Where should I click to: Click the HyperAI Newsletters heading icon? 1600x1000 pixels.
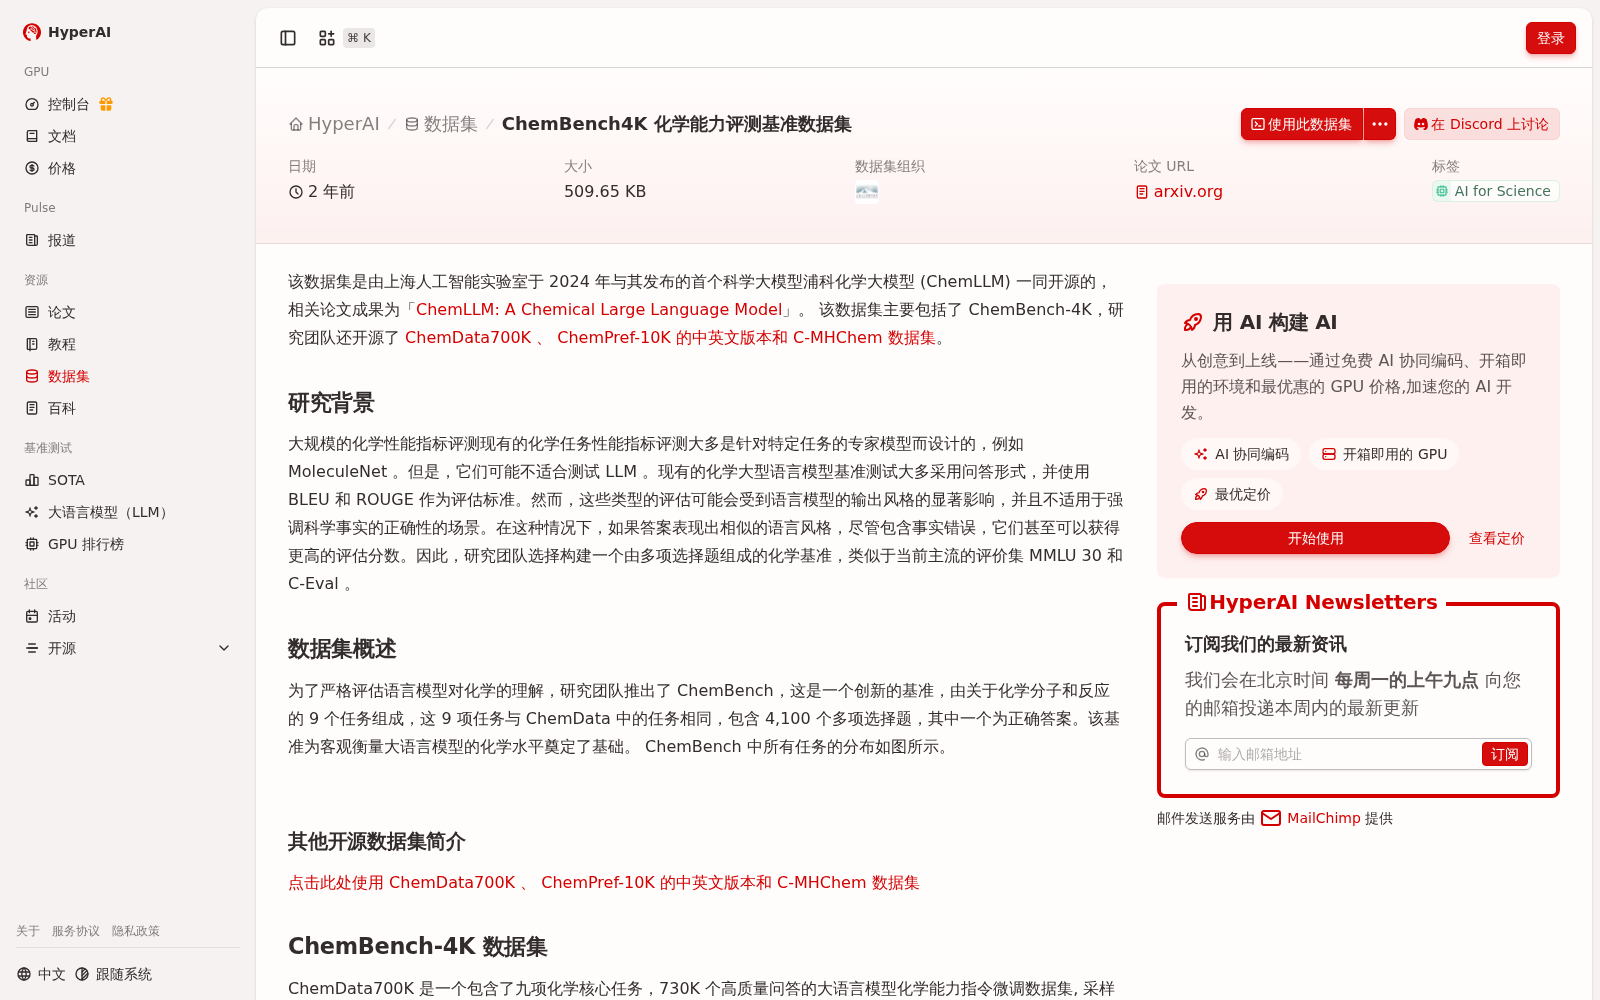click(x=1196, y=602)
